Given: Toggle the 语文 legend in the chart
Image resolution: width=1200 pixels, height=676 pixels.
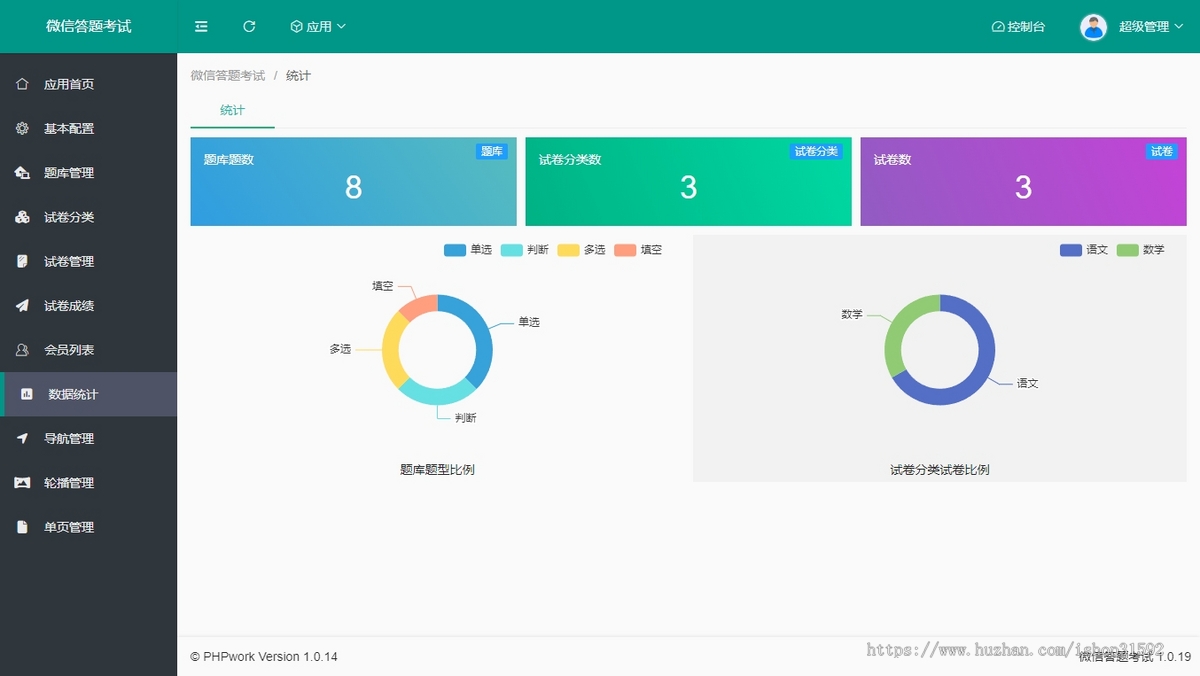Looking at the screenshot, I should click(1084, 250).
